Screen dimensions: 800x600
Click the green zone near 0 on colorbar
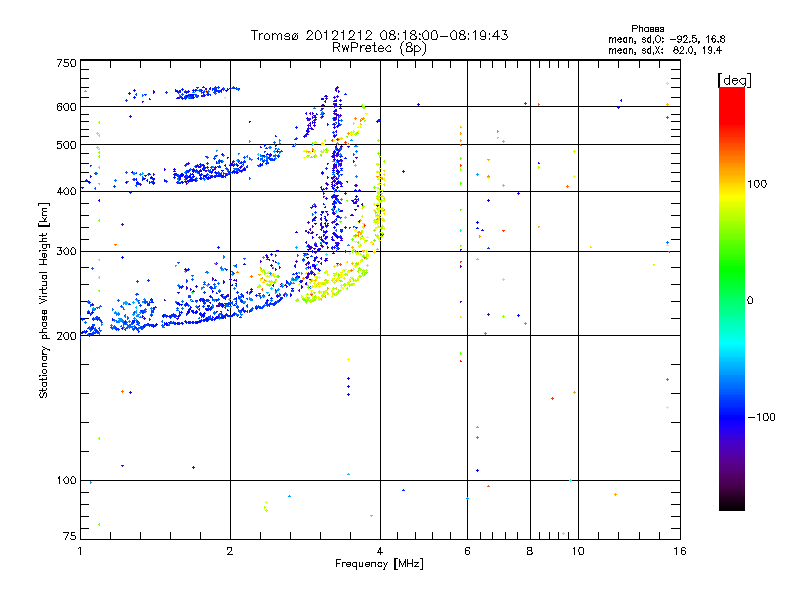[x=732, y=300]
